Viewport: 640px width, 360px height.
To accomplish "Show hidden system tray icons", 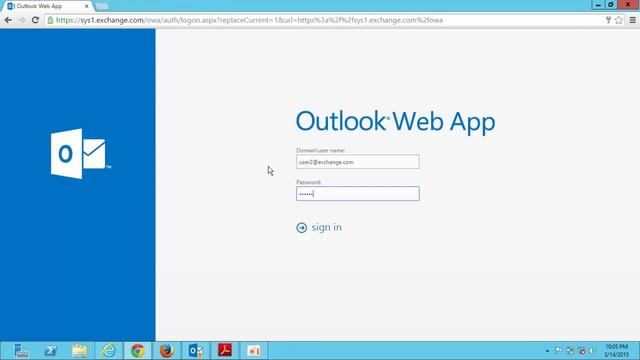I will (x=547, y=351).
